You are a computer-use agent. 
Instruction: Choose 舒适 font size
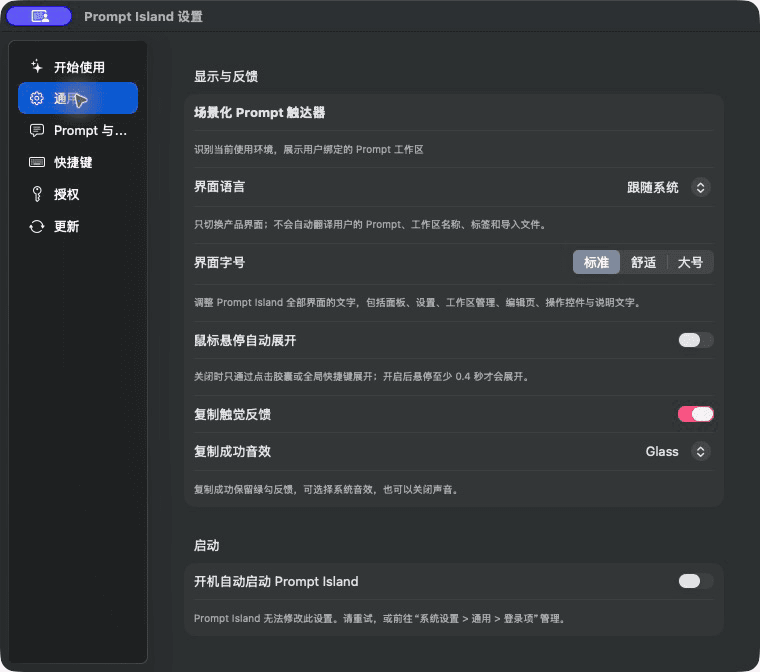click(643, 262)
